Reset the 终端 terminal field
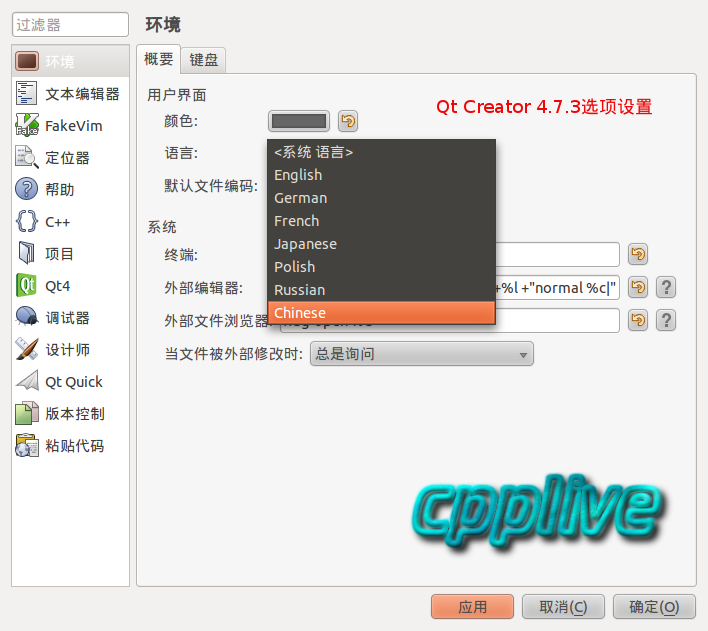This screenshot has height=631, width=708. tap(638, 254)
